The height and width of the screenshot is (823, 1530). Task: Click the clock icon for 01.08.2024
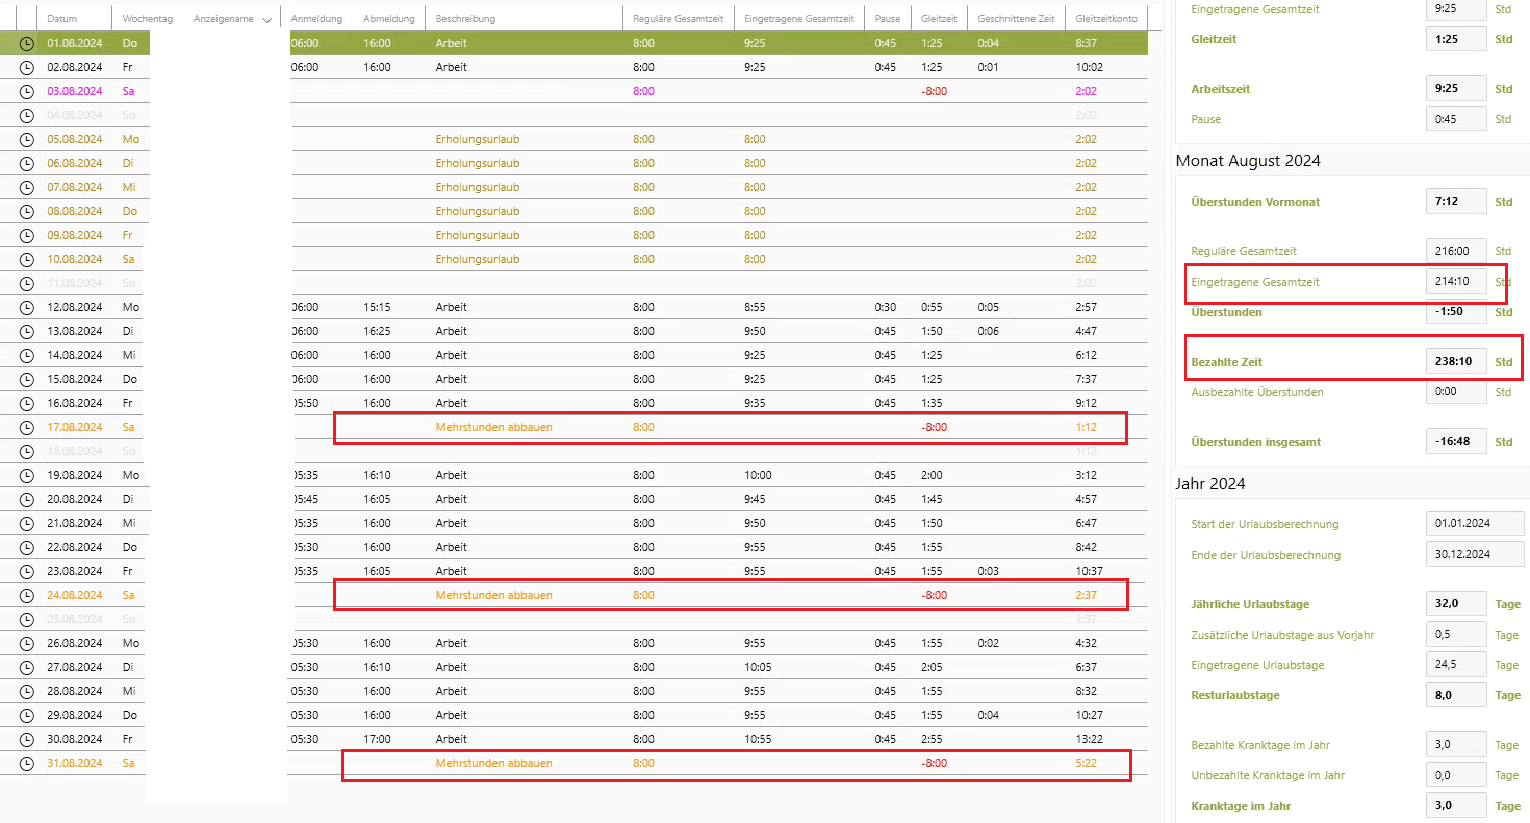(x=26, y=44)
